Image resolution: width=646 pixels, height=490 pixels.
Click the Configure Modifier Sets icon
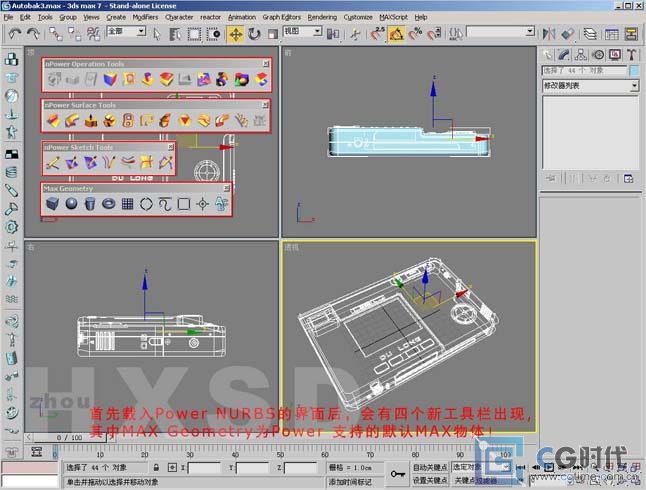coord(628,178)
